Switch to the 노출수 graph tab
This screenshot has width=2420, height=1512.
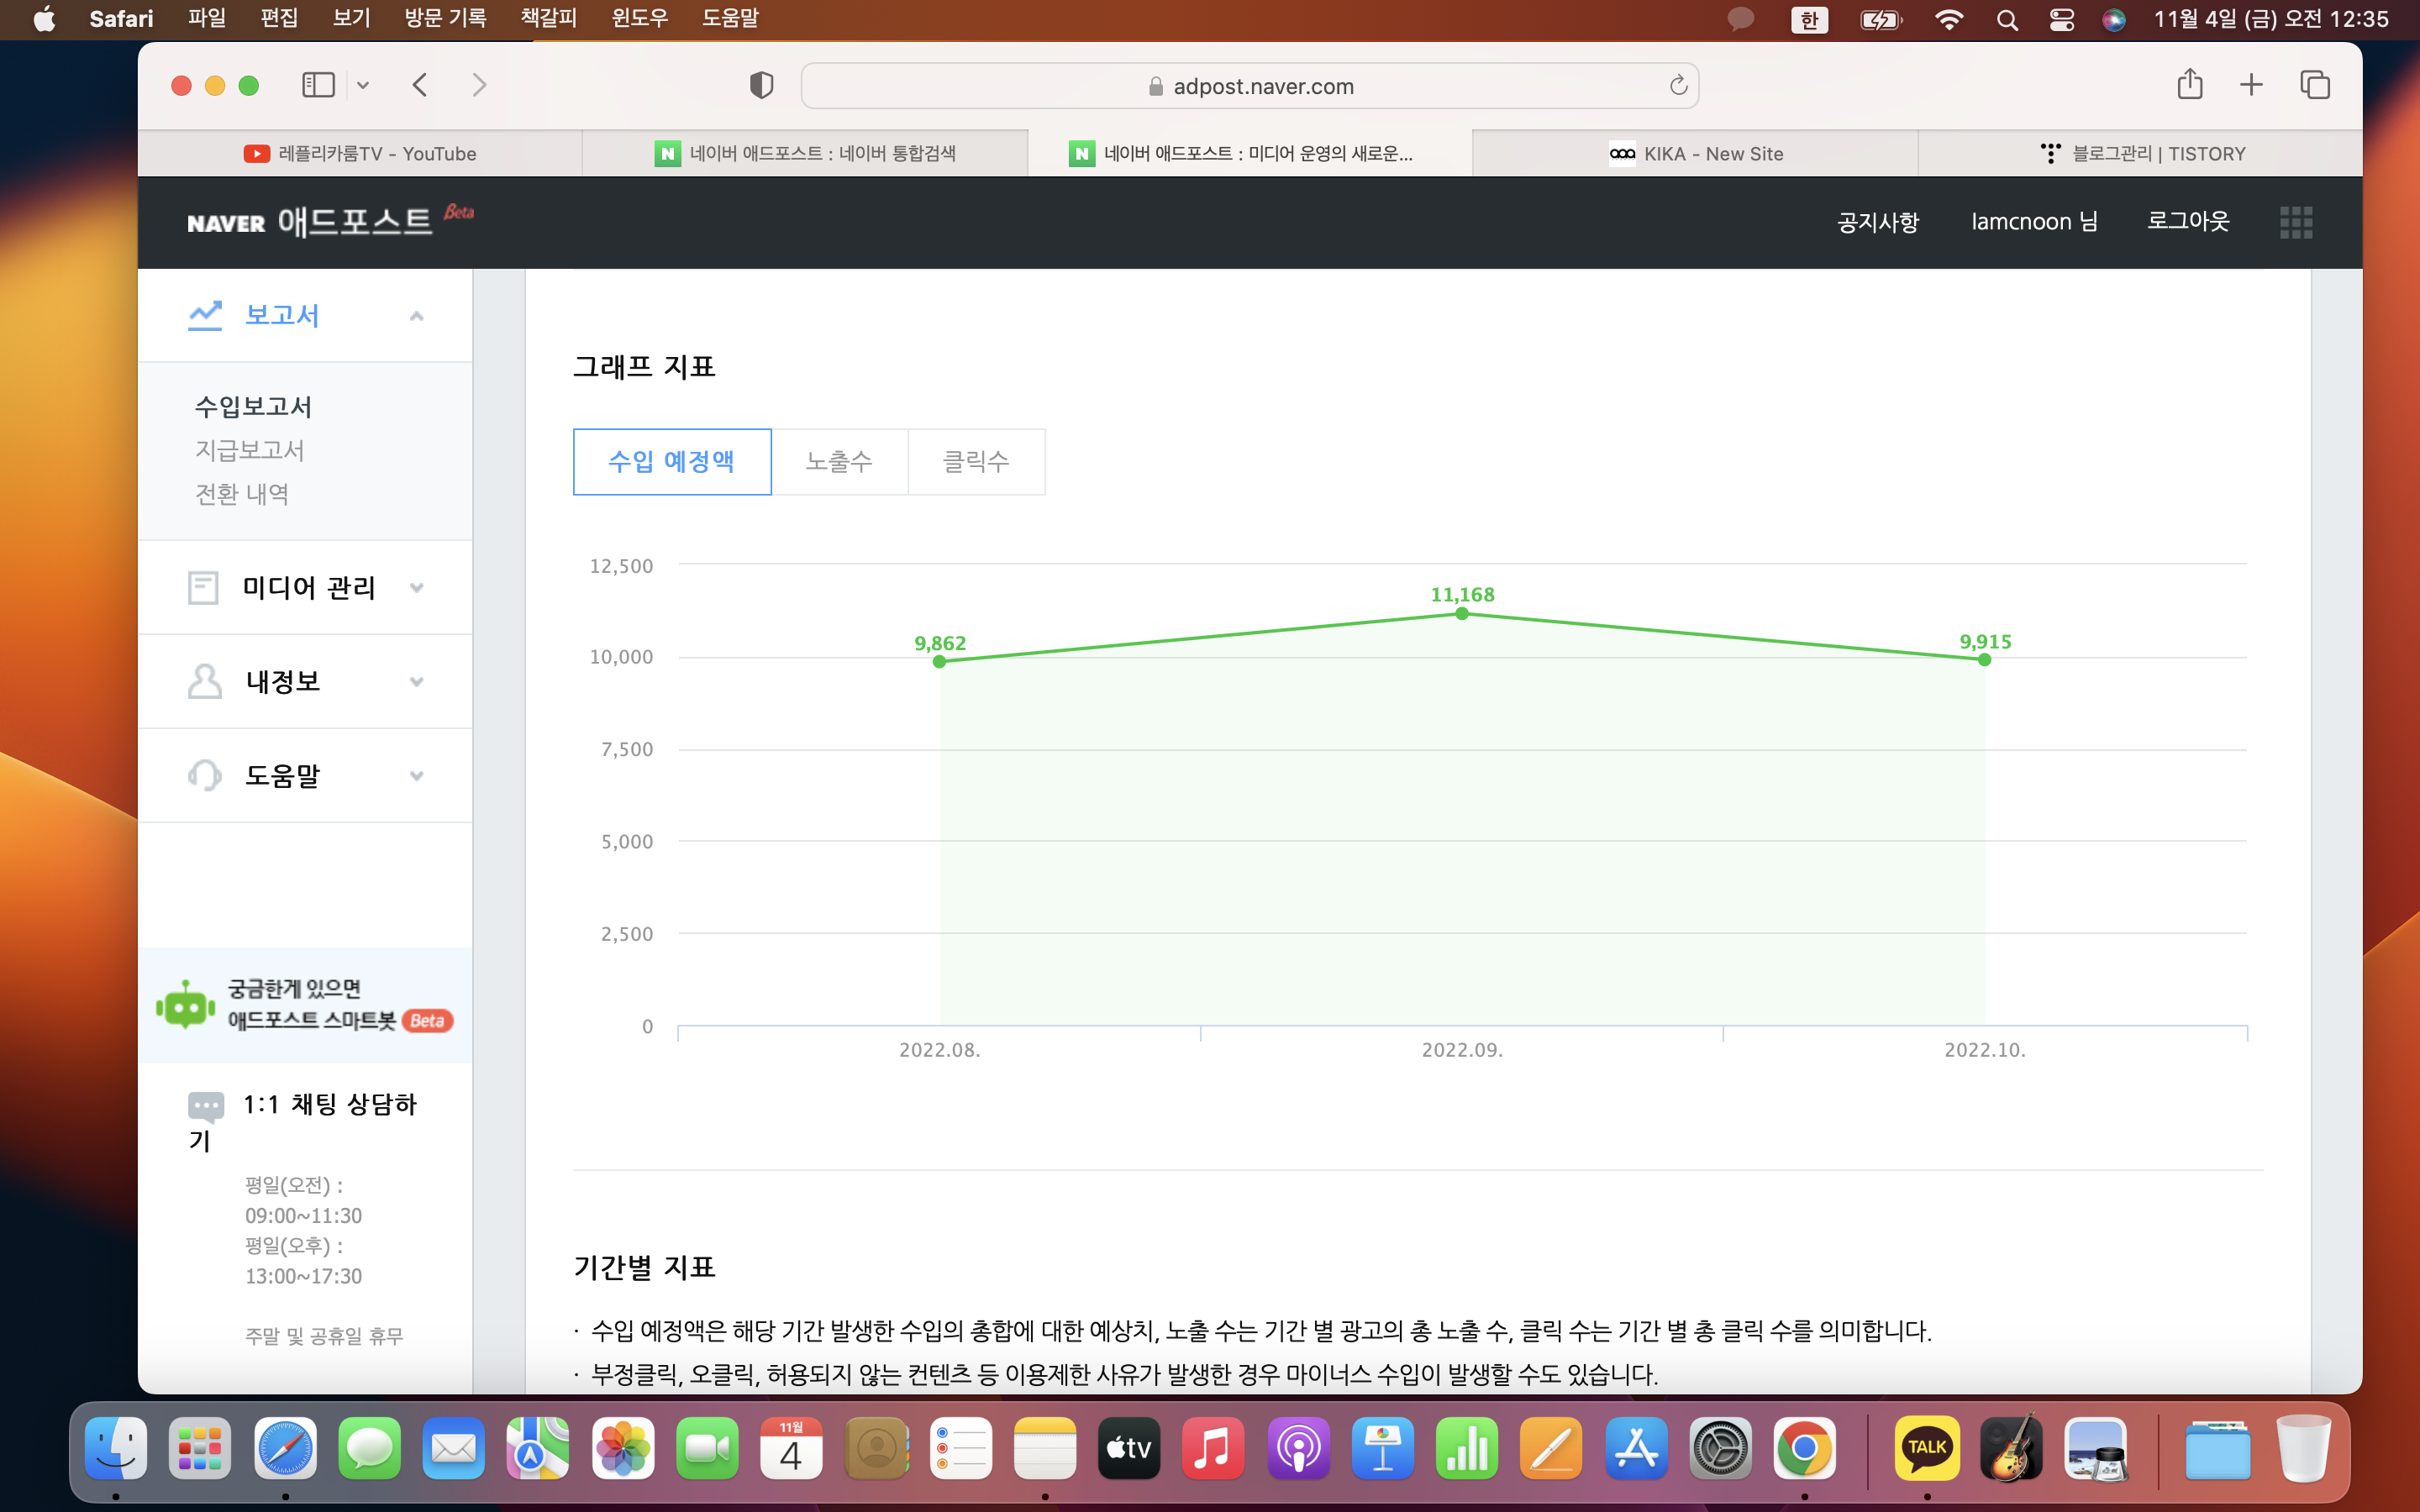click(x=839, y=461)
